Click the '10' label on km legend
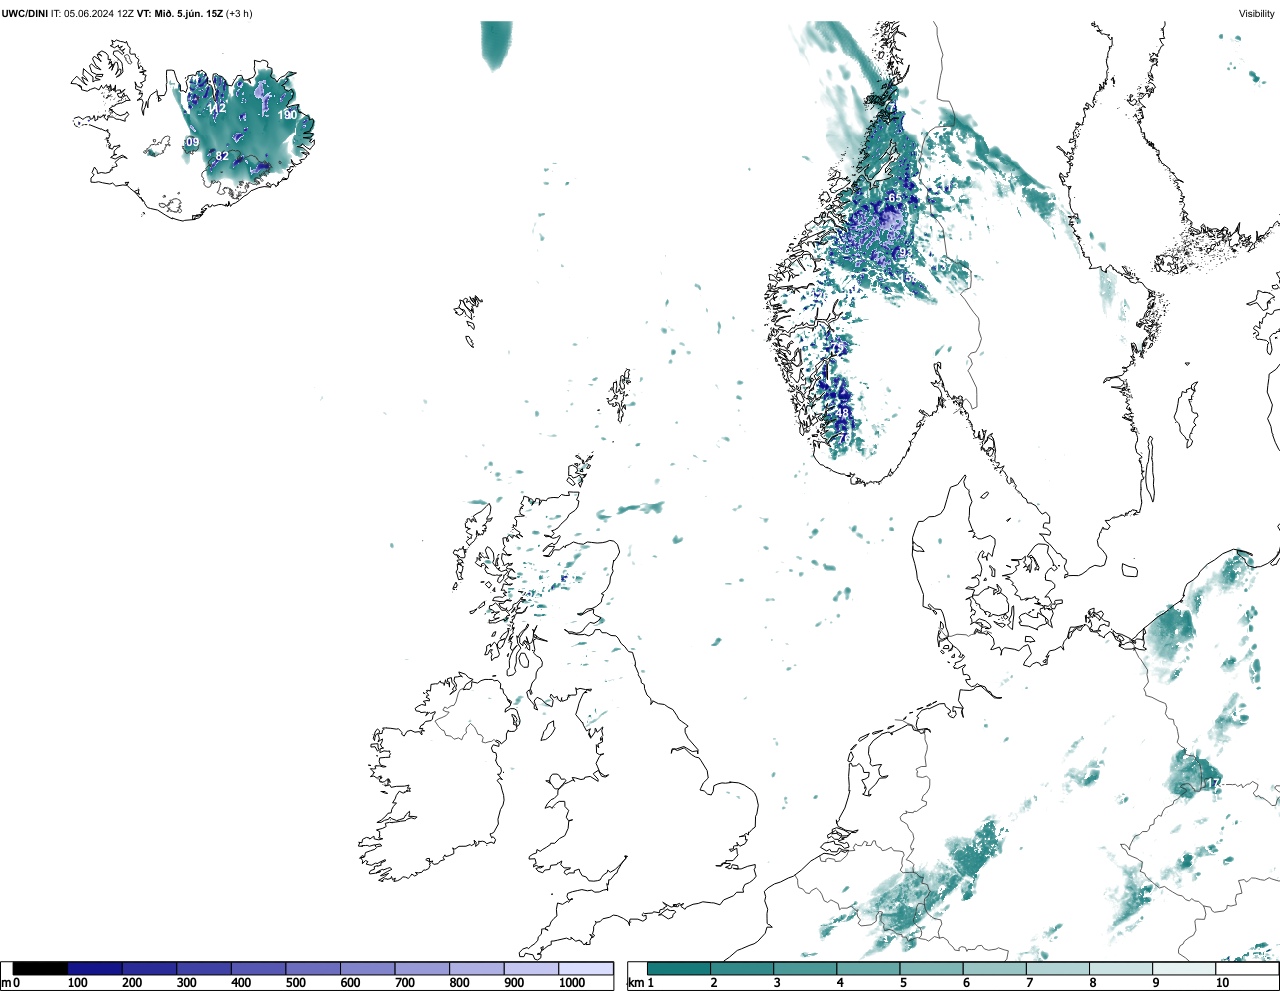1280x991 pixels. pos(1222,983)
